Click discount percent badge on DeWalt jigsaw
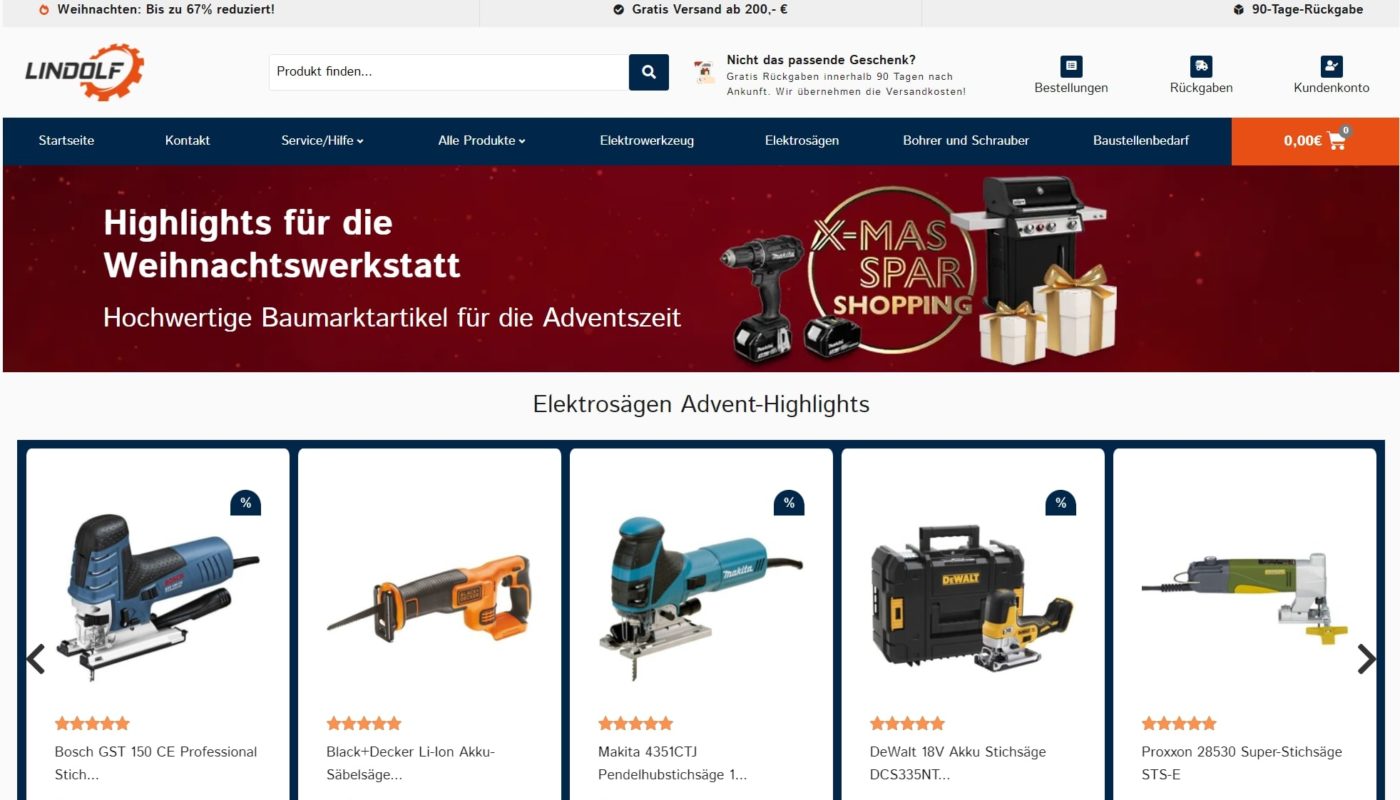Screen dimensions: 1400x800 click(x=1060, y=503)
